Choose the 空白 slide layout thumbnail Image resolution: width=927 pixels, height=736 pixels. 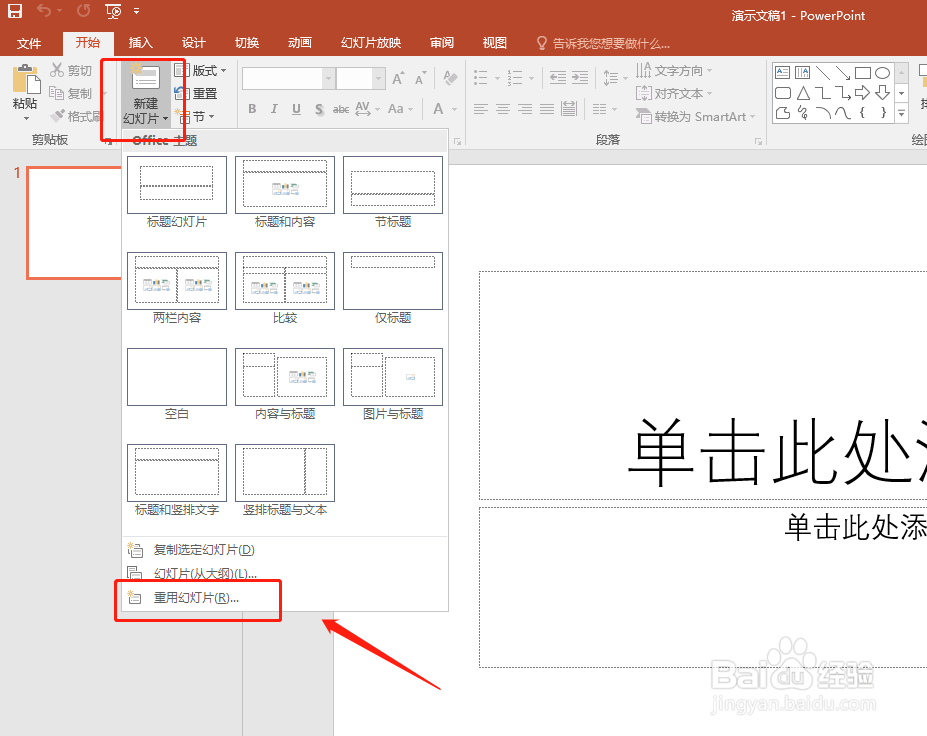click(x=176, y=377)
